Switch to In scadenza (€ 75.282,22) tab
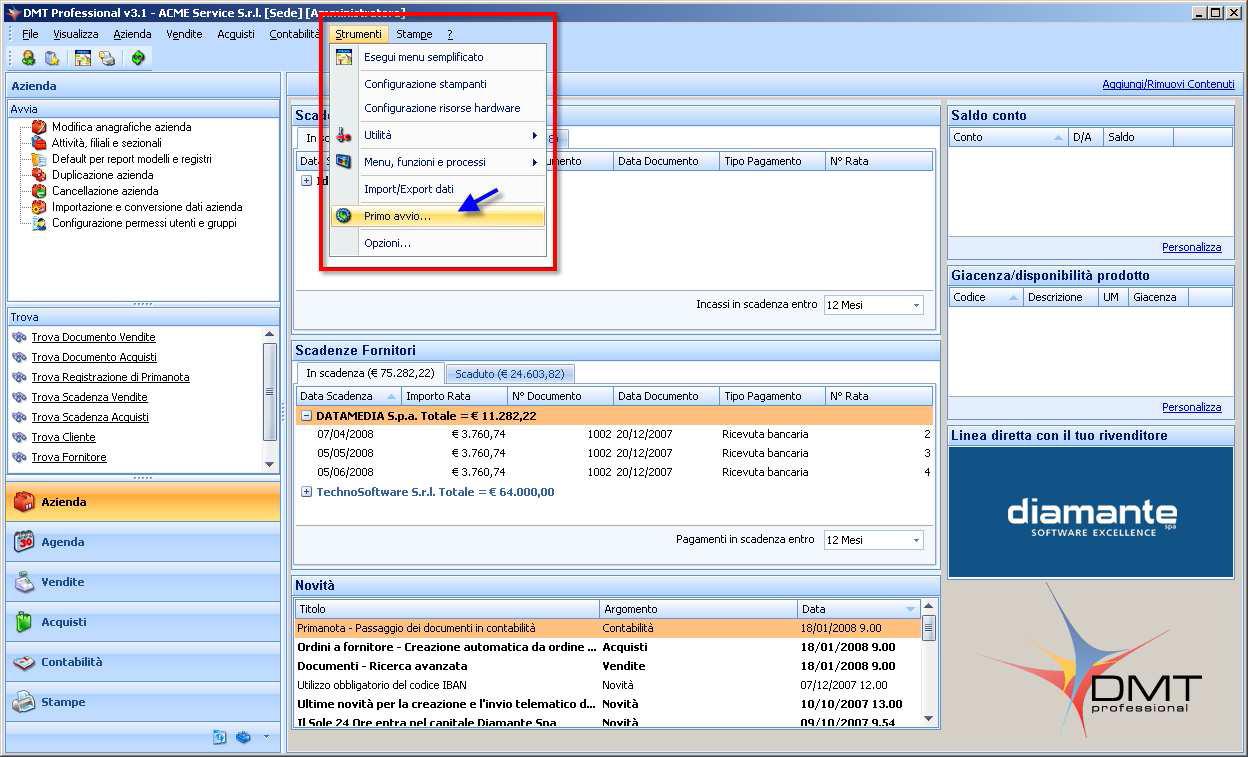The height and width of the screenshot is (757, 1248). [x=370, y=373]
